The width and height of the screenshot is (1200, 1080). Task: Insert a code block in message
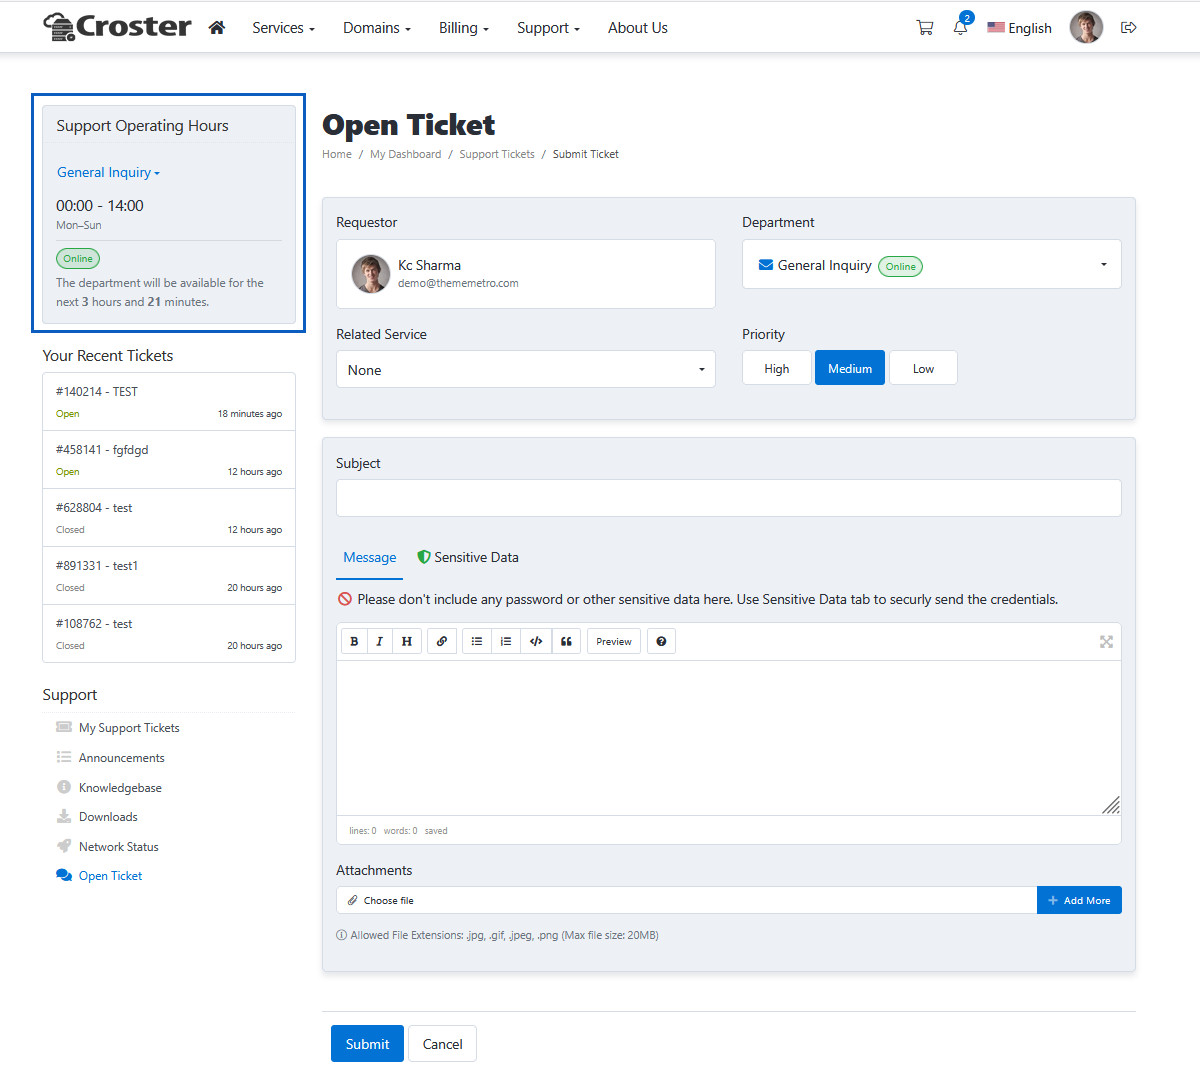[x=536, y=642]
